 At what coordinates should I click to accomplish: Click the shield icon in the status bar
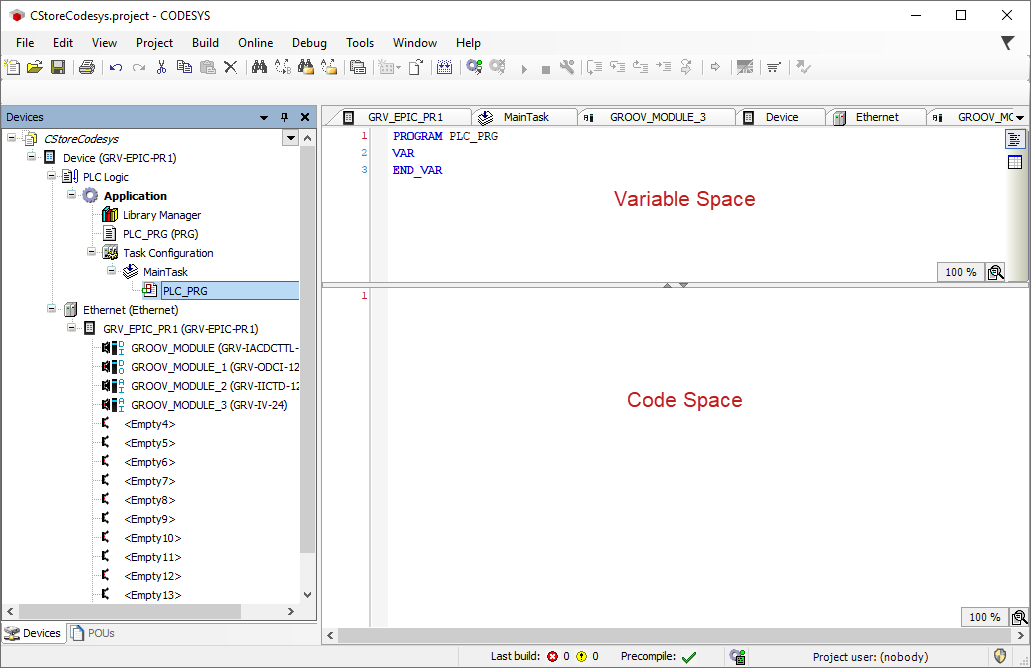tap(1000, 656)
